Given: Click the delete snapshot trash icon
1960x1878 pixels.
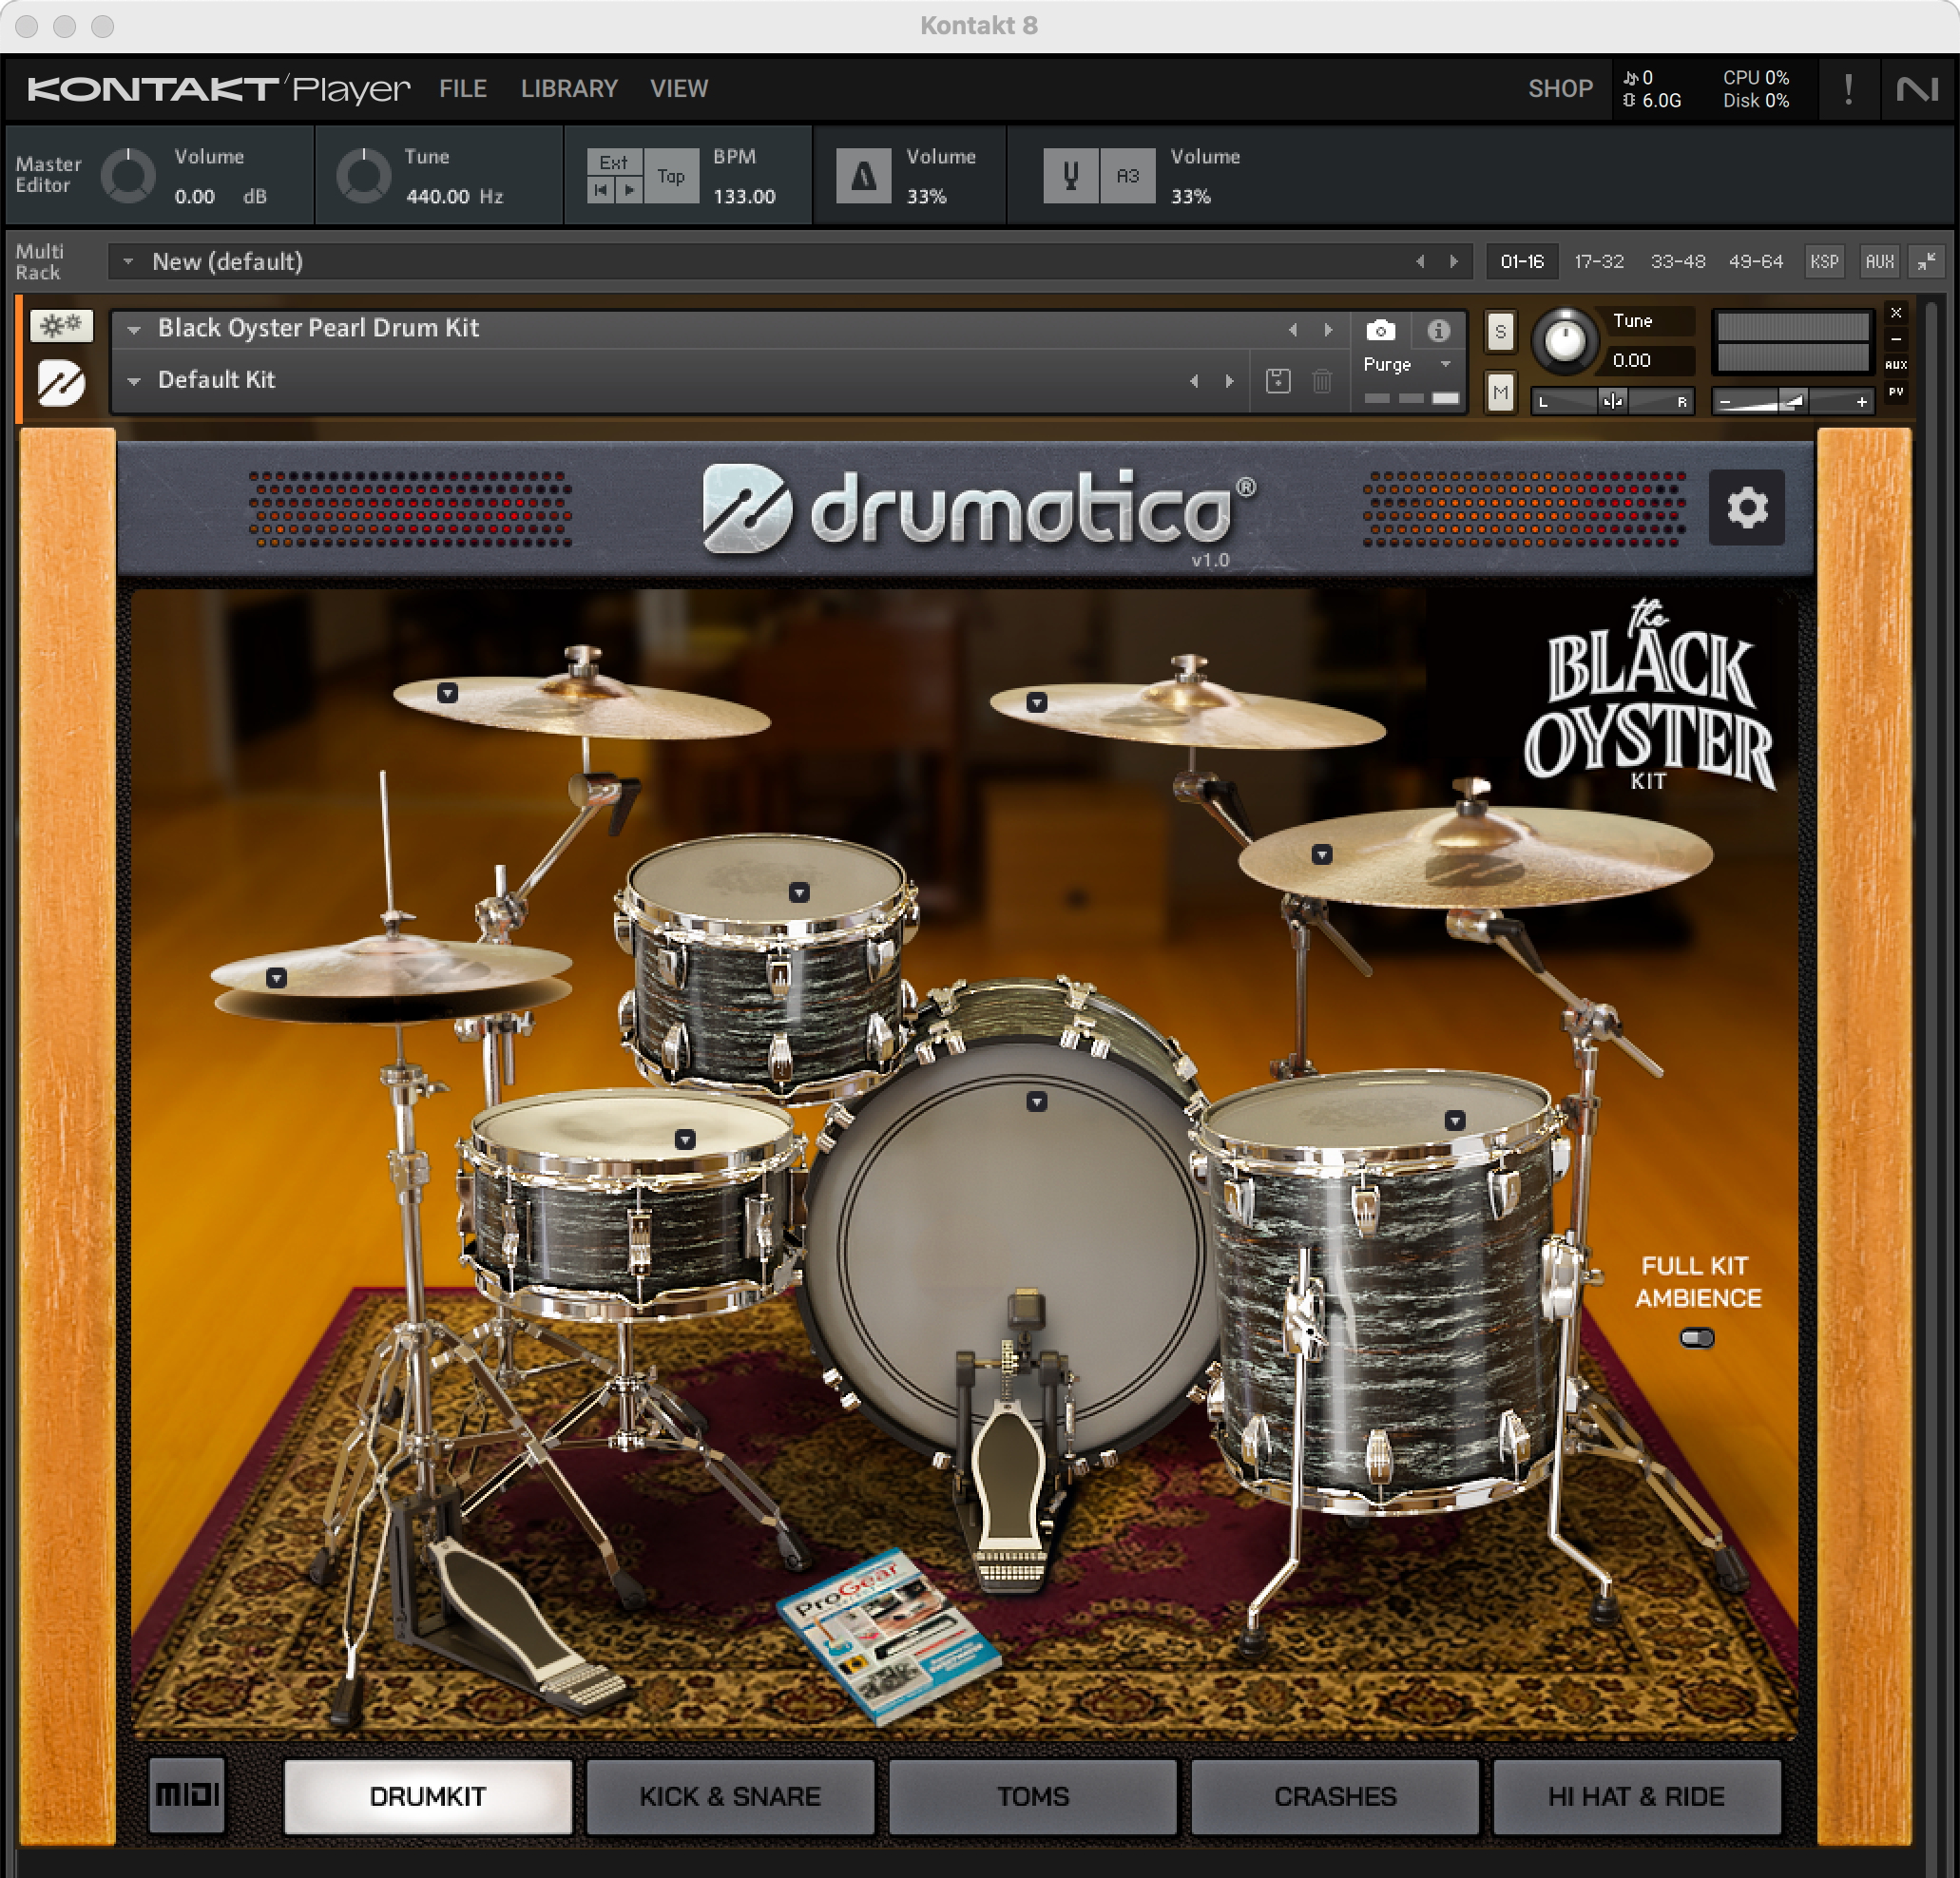Looking at the screenshot, I should pyautogui.click(x=1322, y=380).
